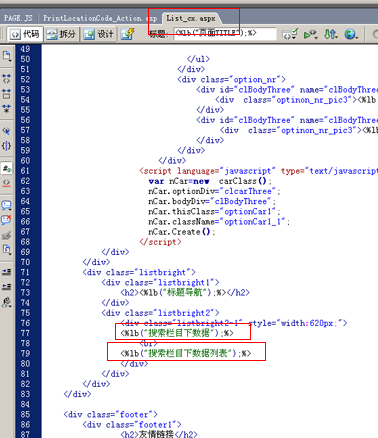Collapse Full Tag in coding toolbar
The width and height of the screenshot is (378, 438).
(x=7, y=79)
